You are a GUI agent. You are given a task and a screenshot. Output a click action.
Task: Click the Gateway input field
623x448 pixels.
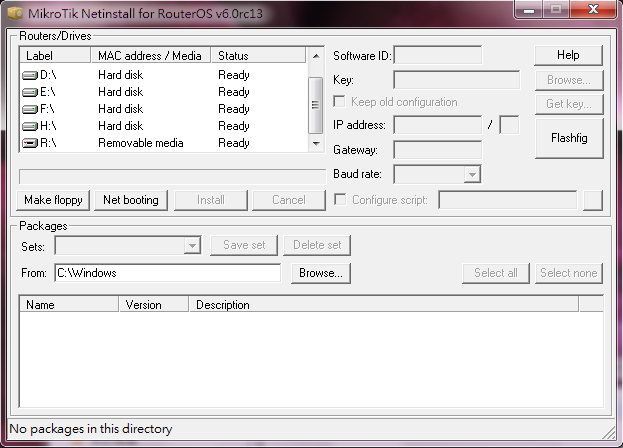(438, 150)
